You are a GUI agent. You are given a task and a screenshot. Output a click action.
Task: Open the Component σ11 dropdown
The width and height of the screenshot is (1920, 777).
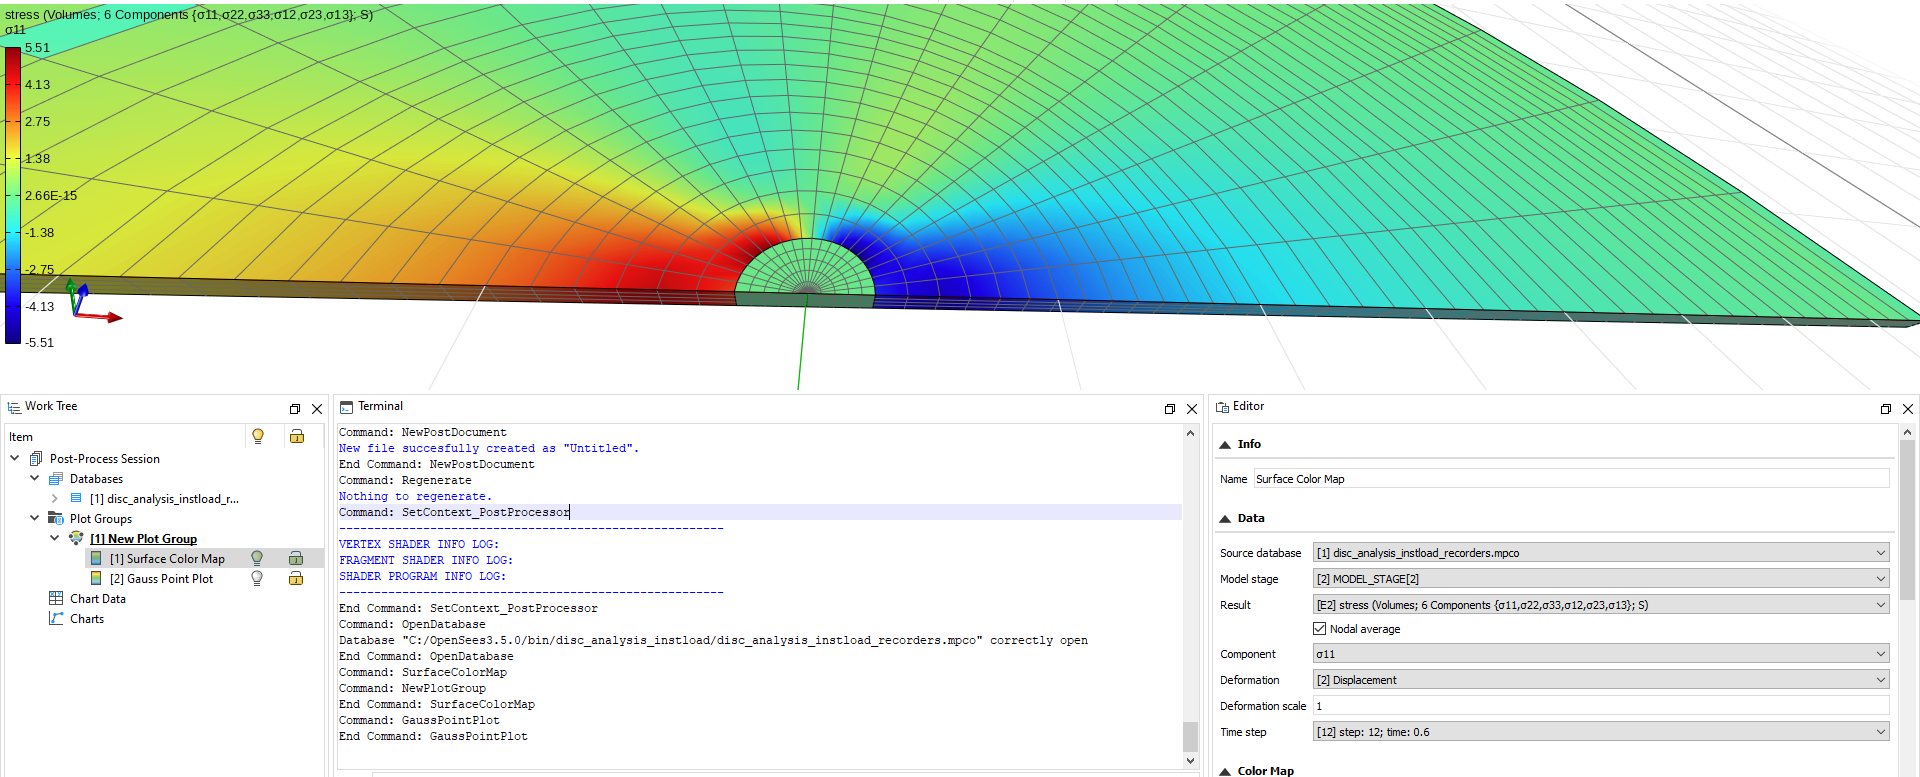pos(1601,654)
